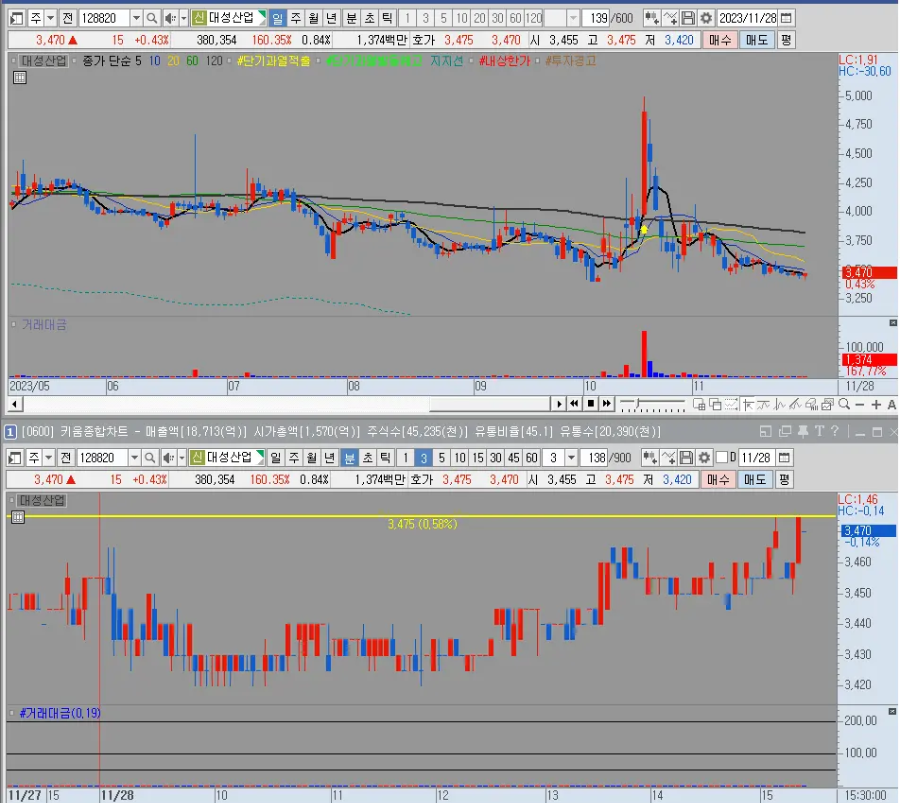The image size is (900, 803).
Task: Toggle the D checkbox in bottom toolbar
Action: pos(723,457)
